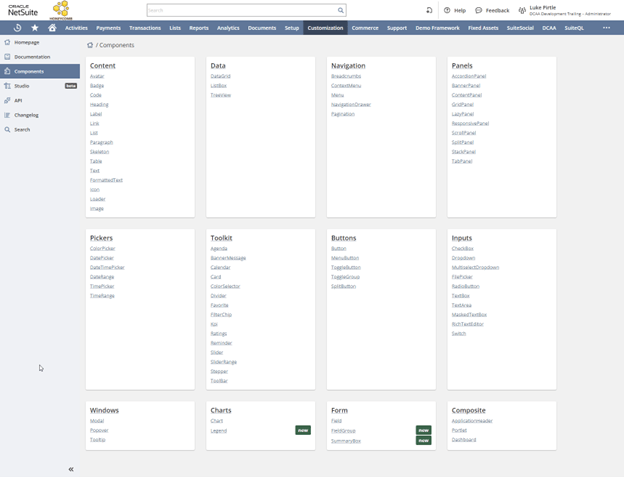Image resolution: width=624 pixels, height=477 pixels.
Task: Open the Dashboard component link
Action: click(x=464, y=440)
